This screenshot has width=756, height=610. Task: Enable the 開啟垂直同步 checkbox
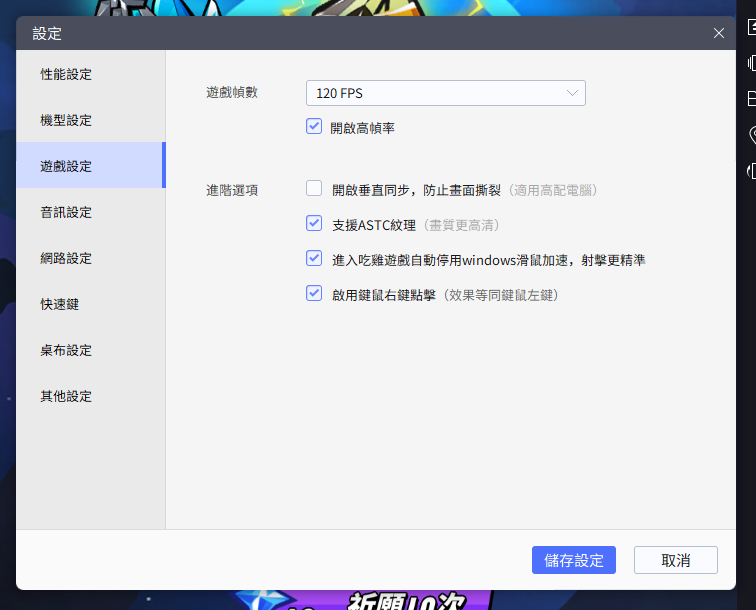314,188
